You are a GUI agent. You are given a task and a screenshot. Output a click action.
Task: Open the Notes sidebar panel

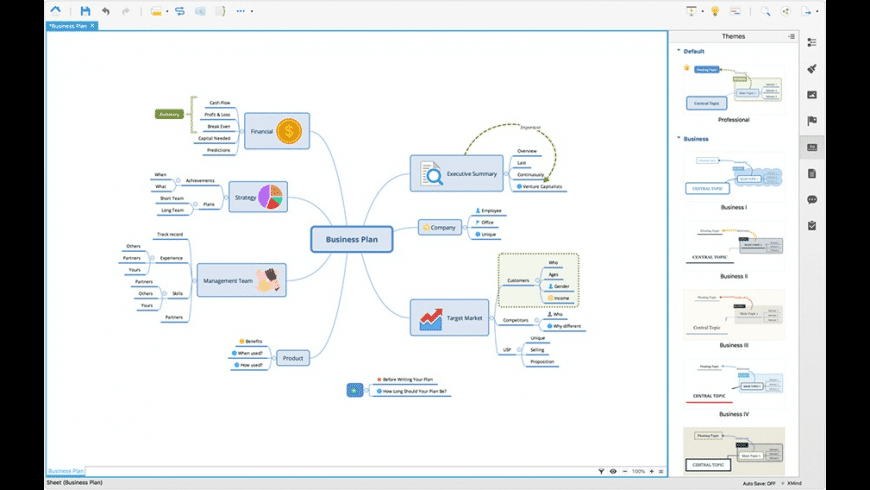click(x=812, y=174)
